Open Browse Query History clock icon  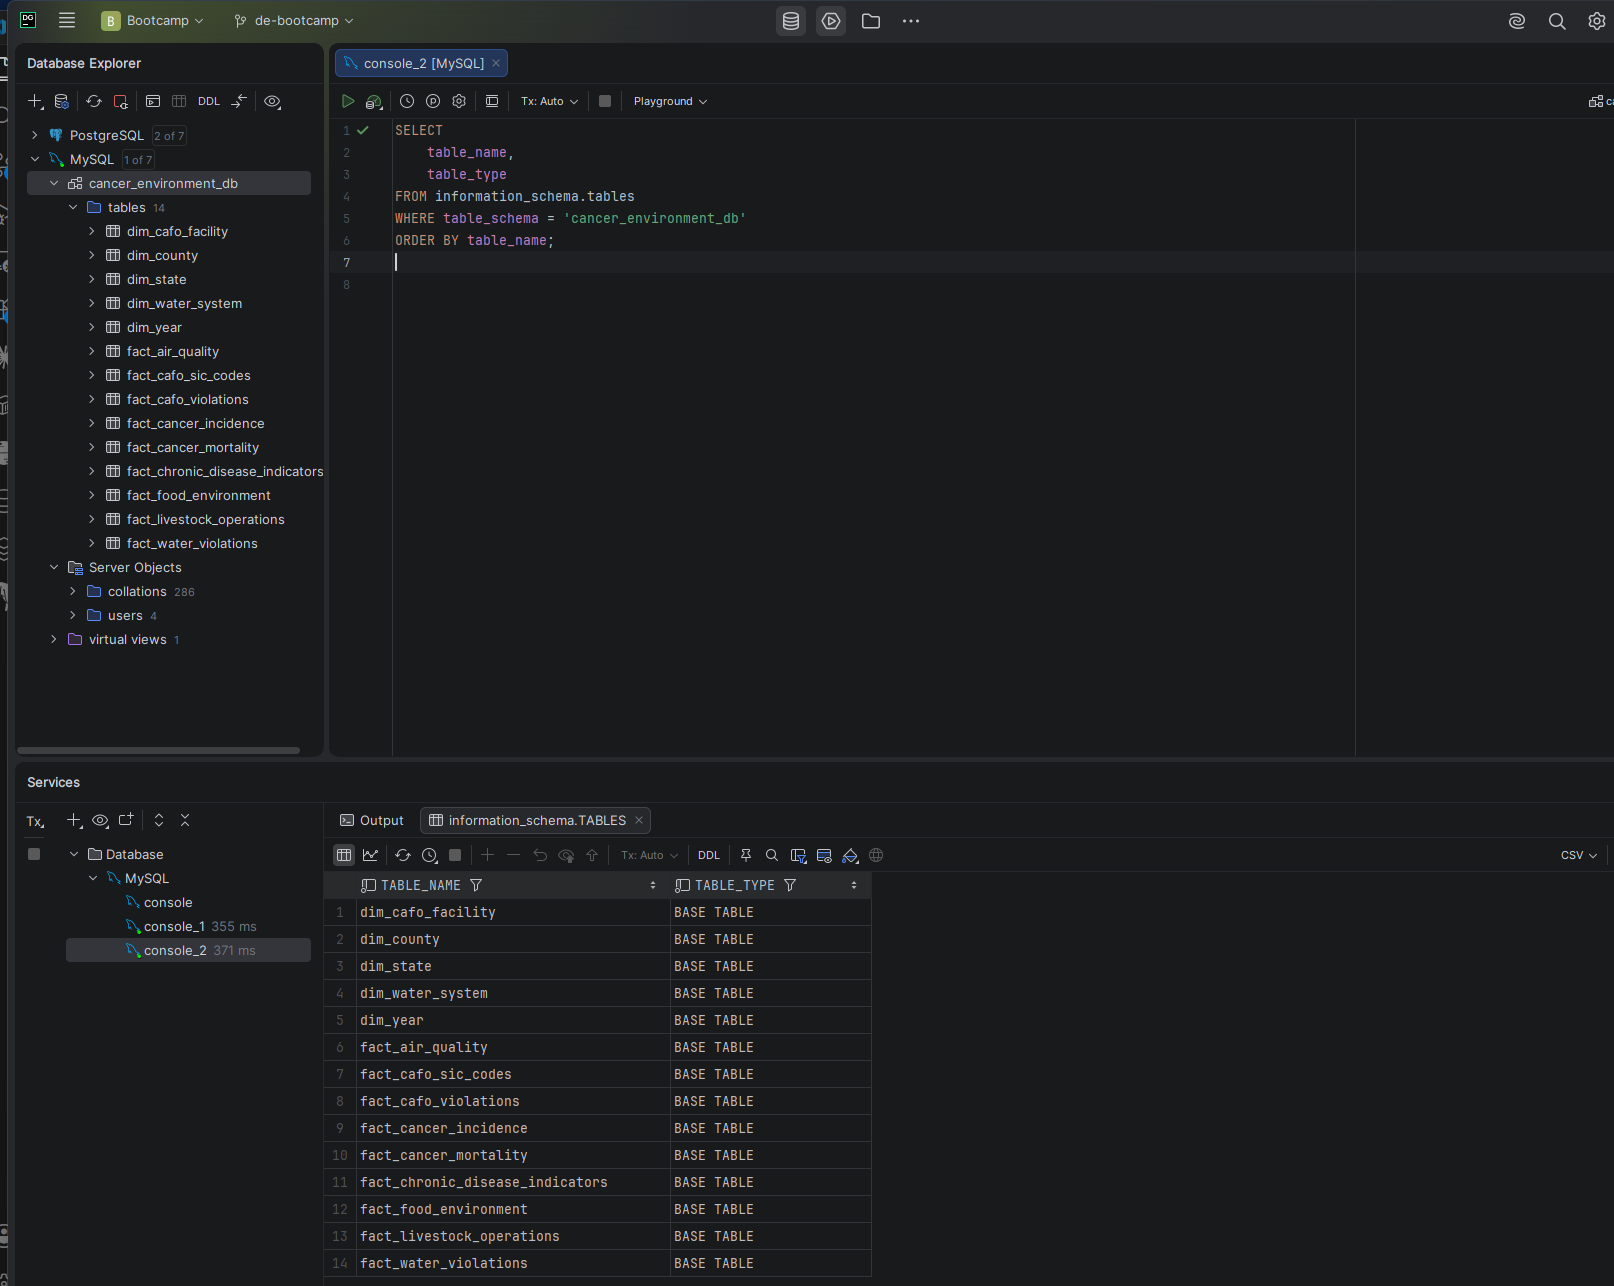407,101
